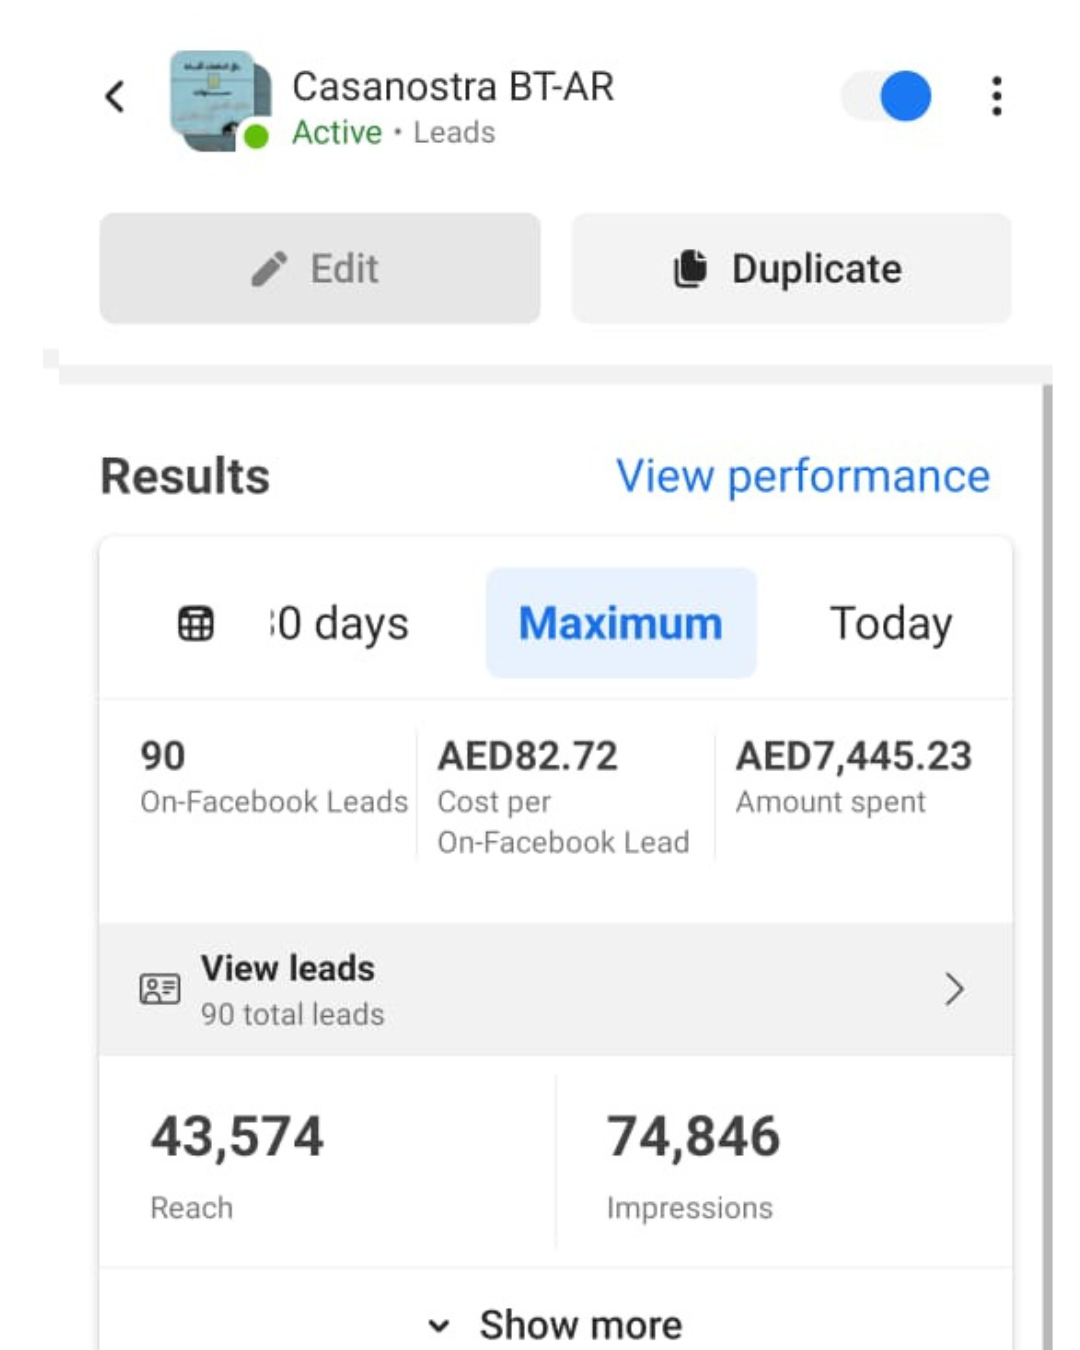Expand results with Show more

pos(580,1325)
